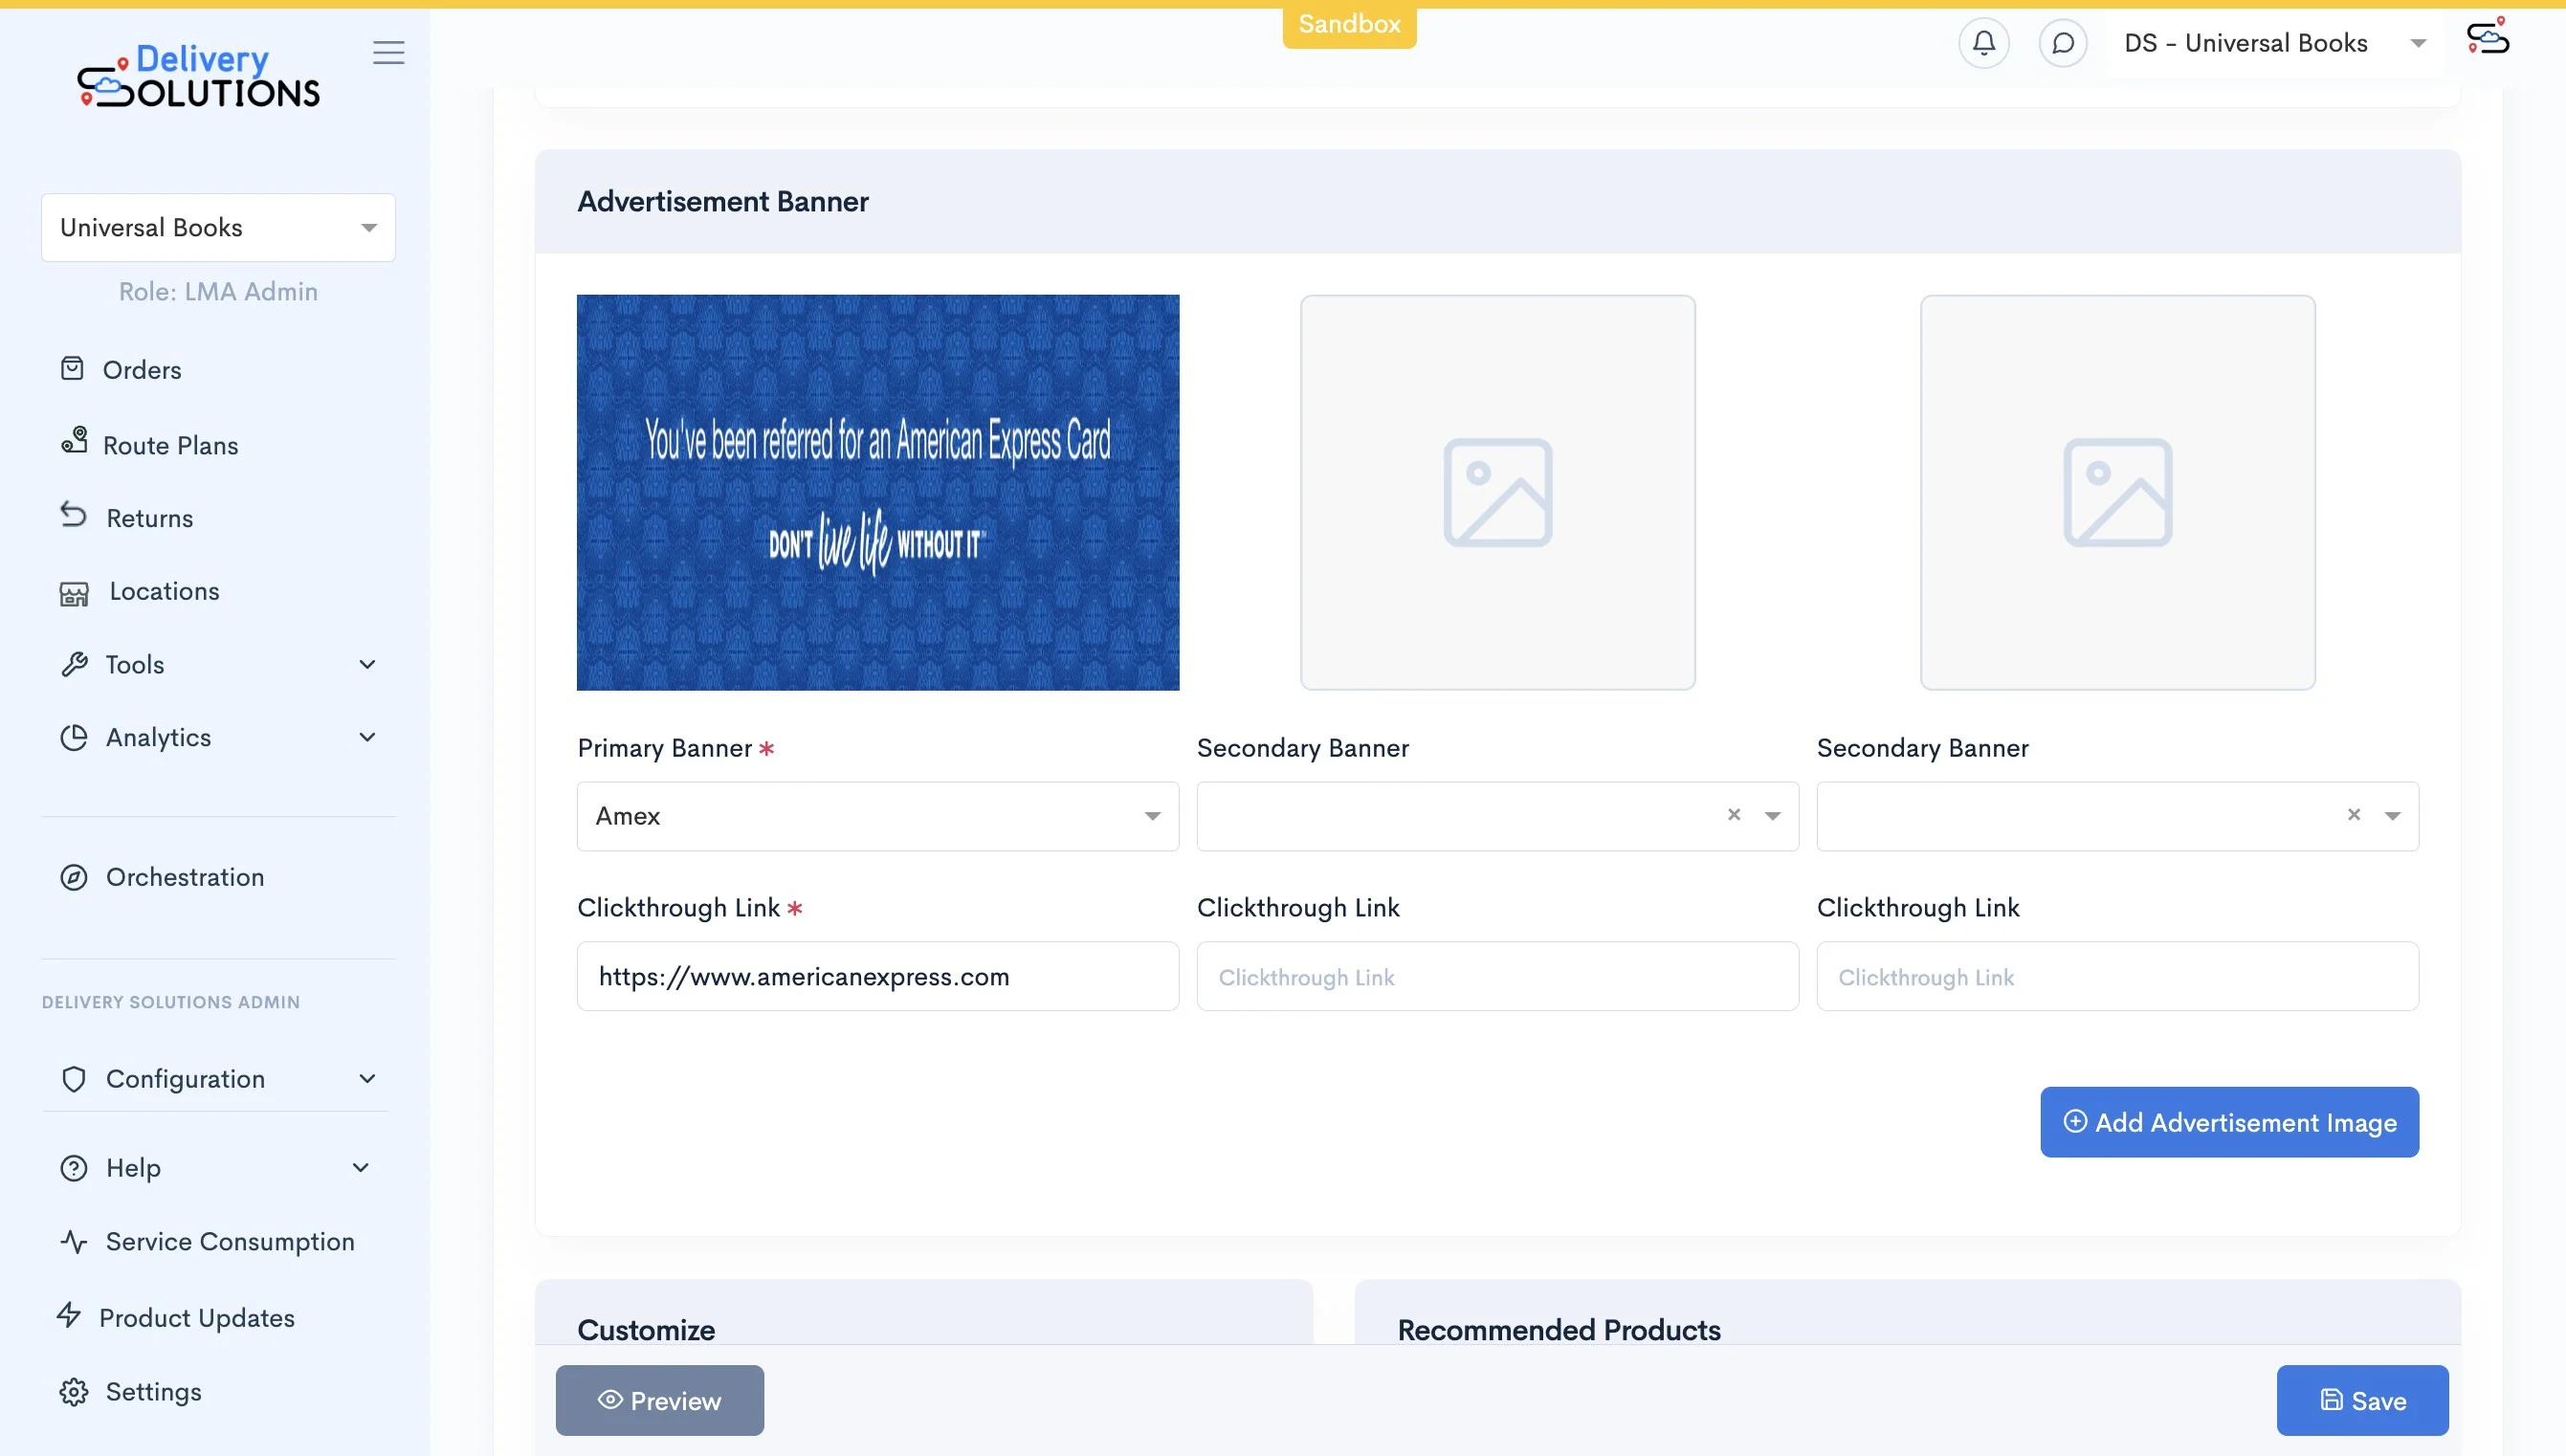
Task: Go to Orders in the sidebar
Action: point(142,370)
